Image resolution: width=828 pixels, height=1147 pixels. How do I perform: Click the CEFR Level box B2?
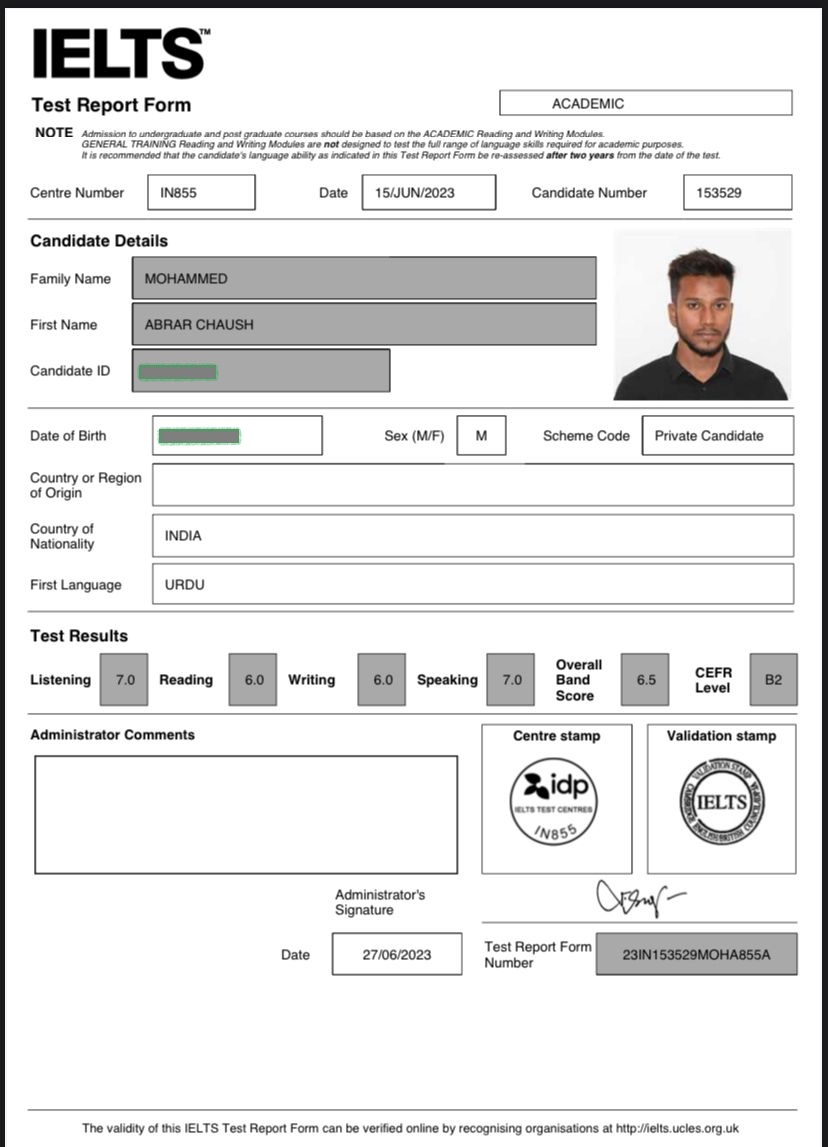(x=773, y=680)
